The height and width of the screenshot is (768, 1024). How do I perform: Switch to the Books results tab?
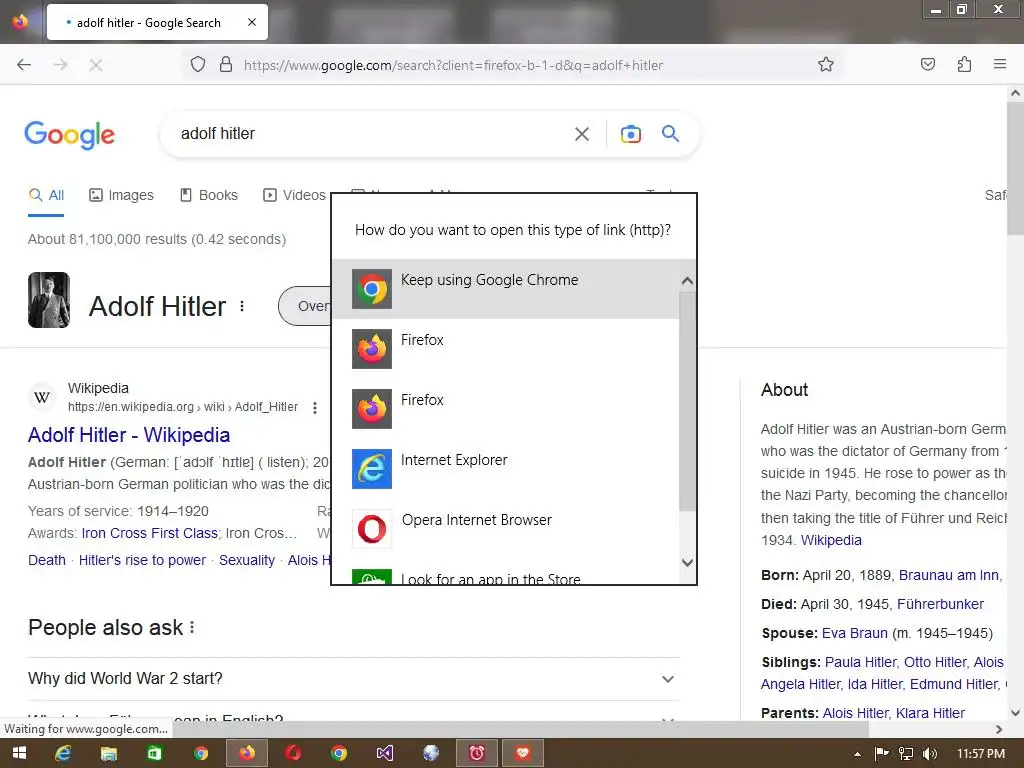[209, 195]
